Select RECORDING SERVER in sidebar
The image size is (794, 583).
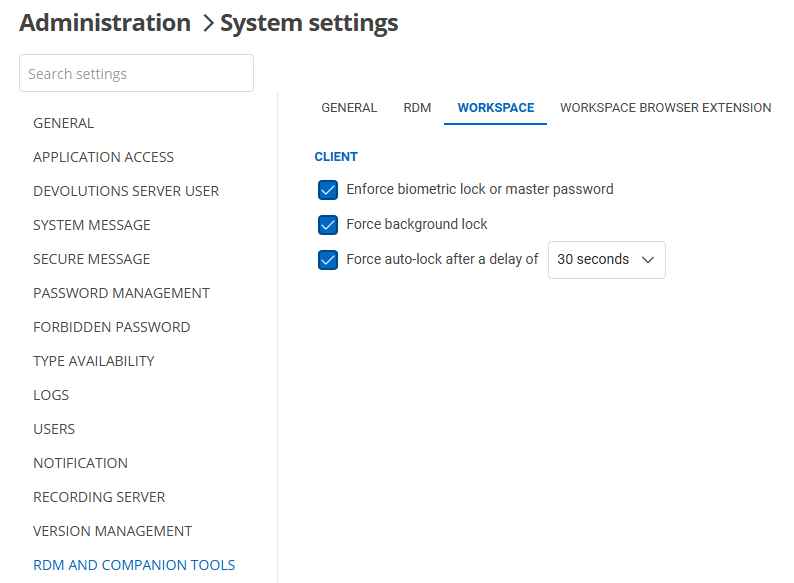coord(99,497)
